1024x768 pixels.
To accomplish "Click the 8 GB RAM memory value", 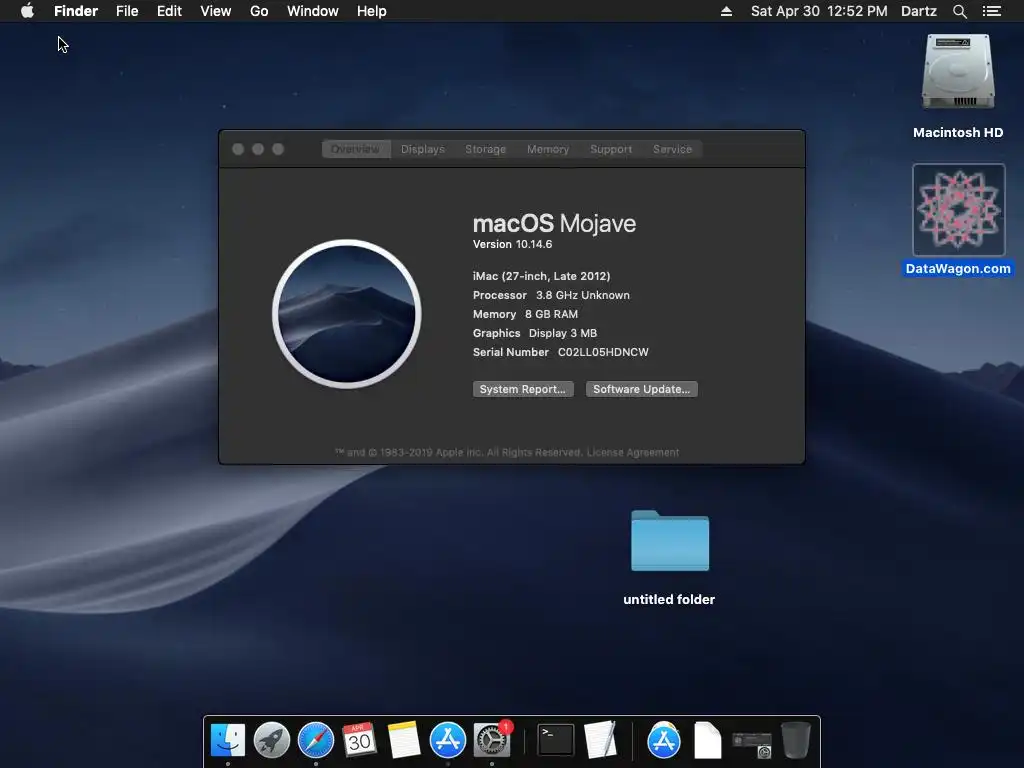I will [551, 314].
